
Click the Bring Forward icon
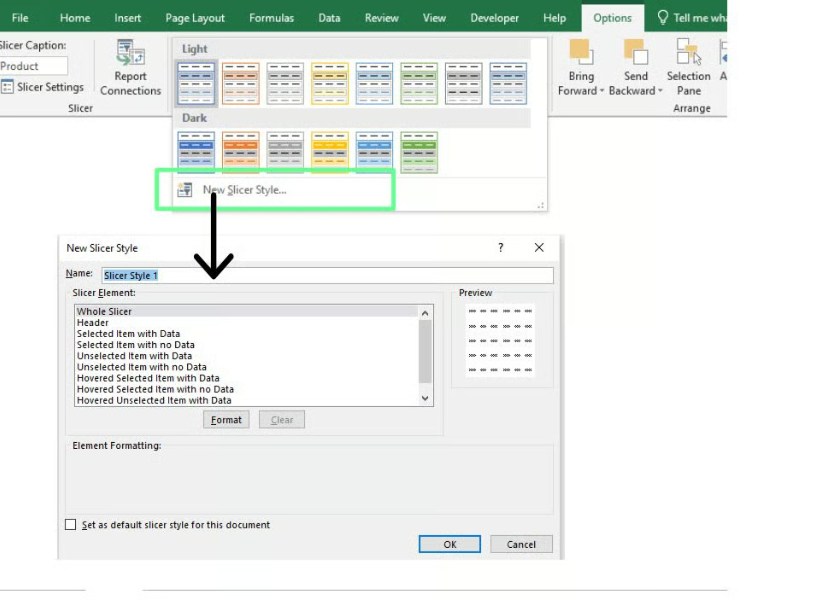tap(580, 50)
